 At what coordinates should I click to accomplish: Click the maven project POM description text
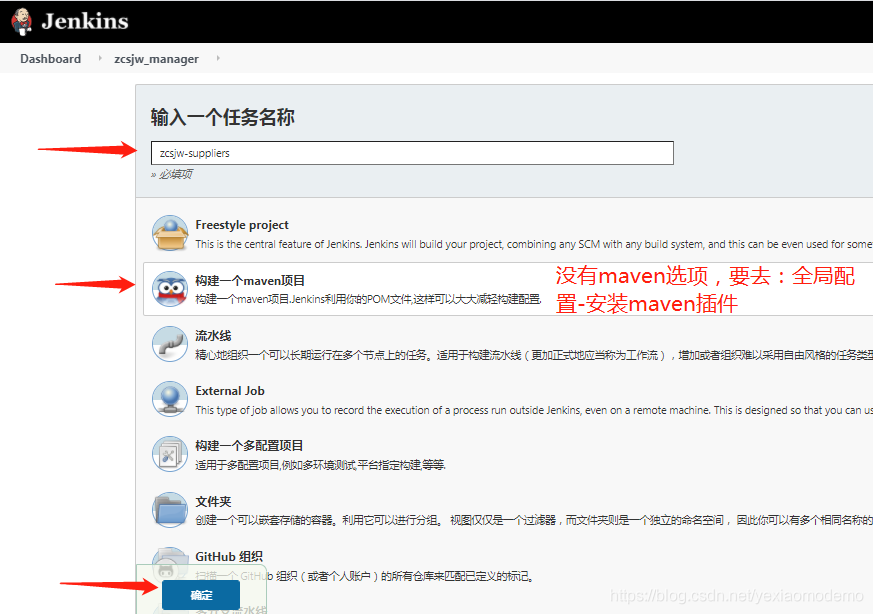point(368,299)
